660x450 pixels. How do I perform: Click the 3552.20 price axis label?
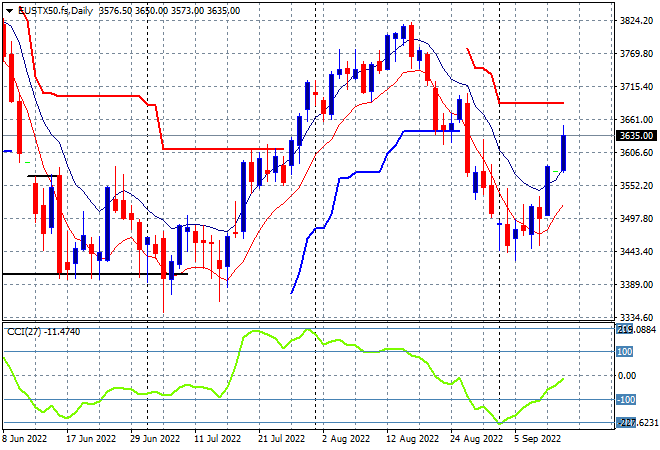coord(636,186)
